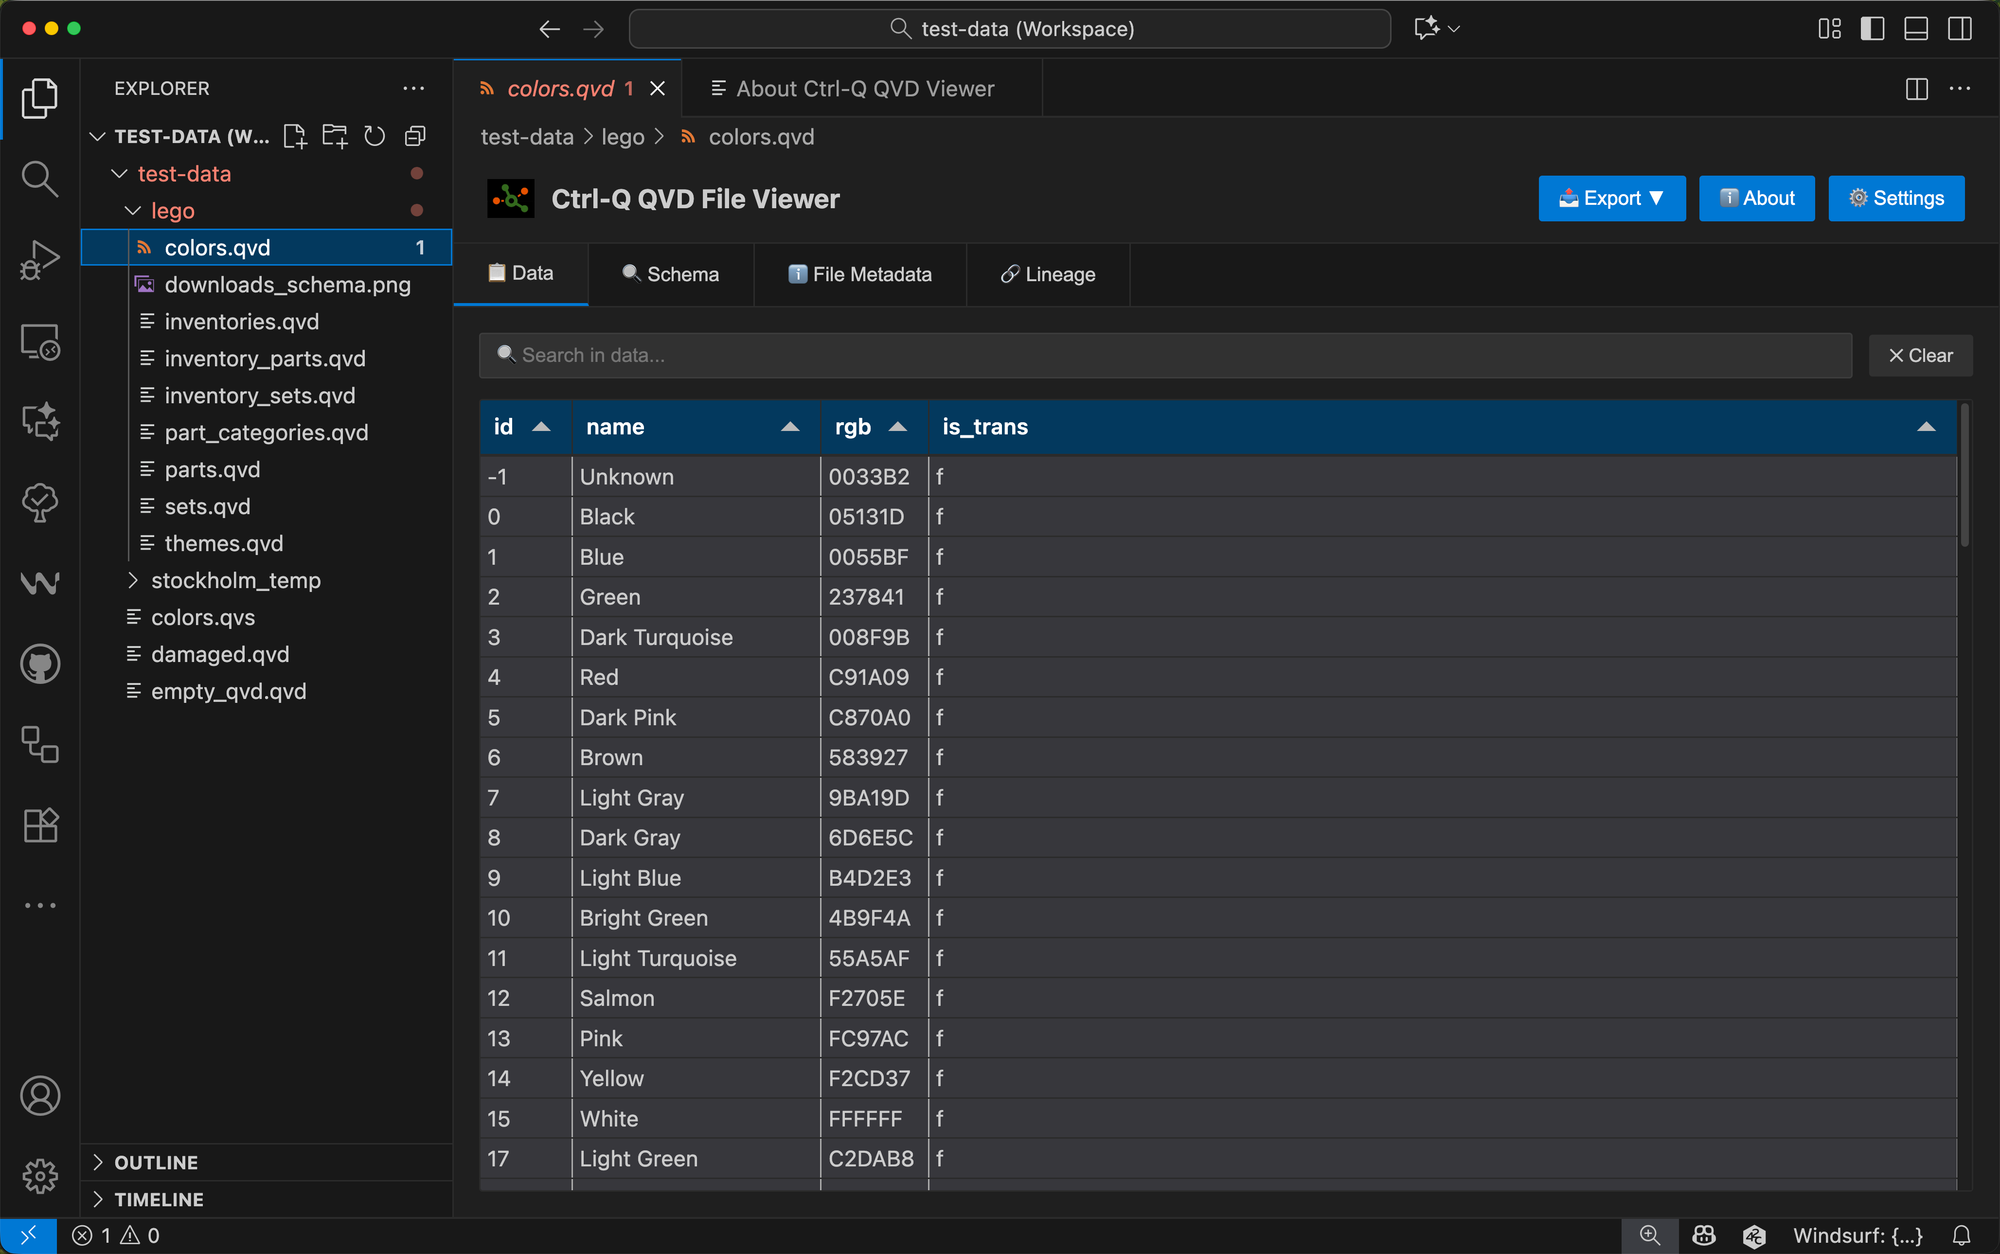
Task: Open the Manage gear at the bottom left
Action: (x=40, y=1176)
